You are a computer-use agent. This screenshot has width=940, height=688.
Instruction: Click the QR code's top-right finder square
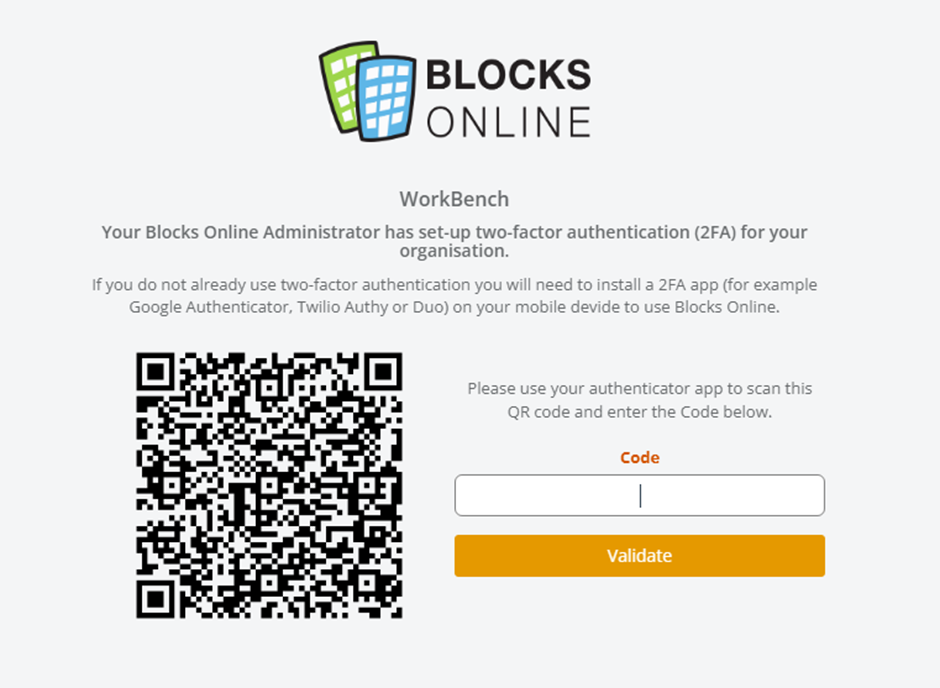coord(383,372)
